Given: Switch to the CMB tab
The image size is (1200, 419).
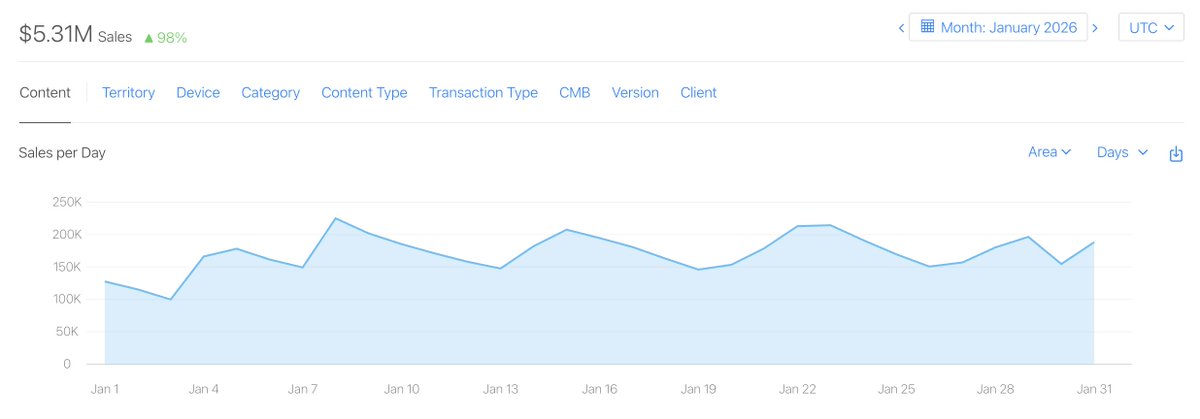Looking at the screenshot, I should (x=575, y=92).
